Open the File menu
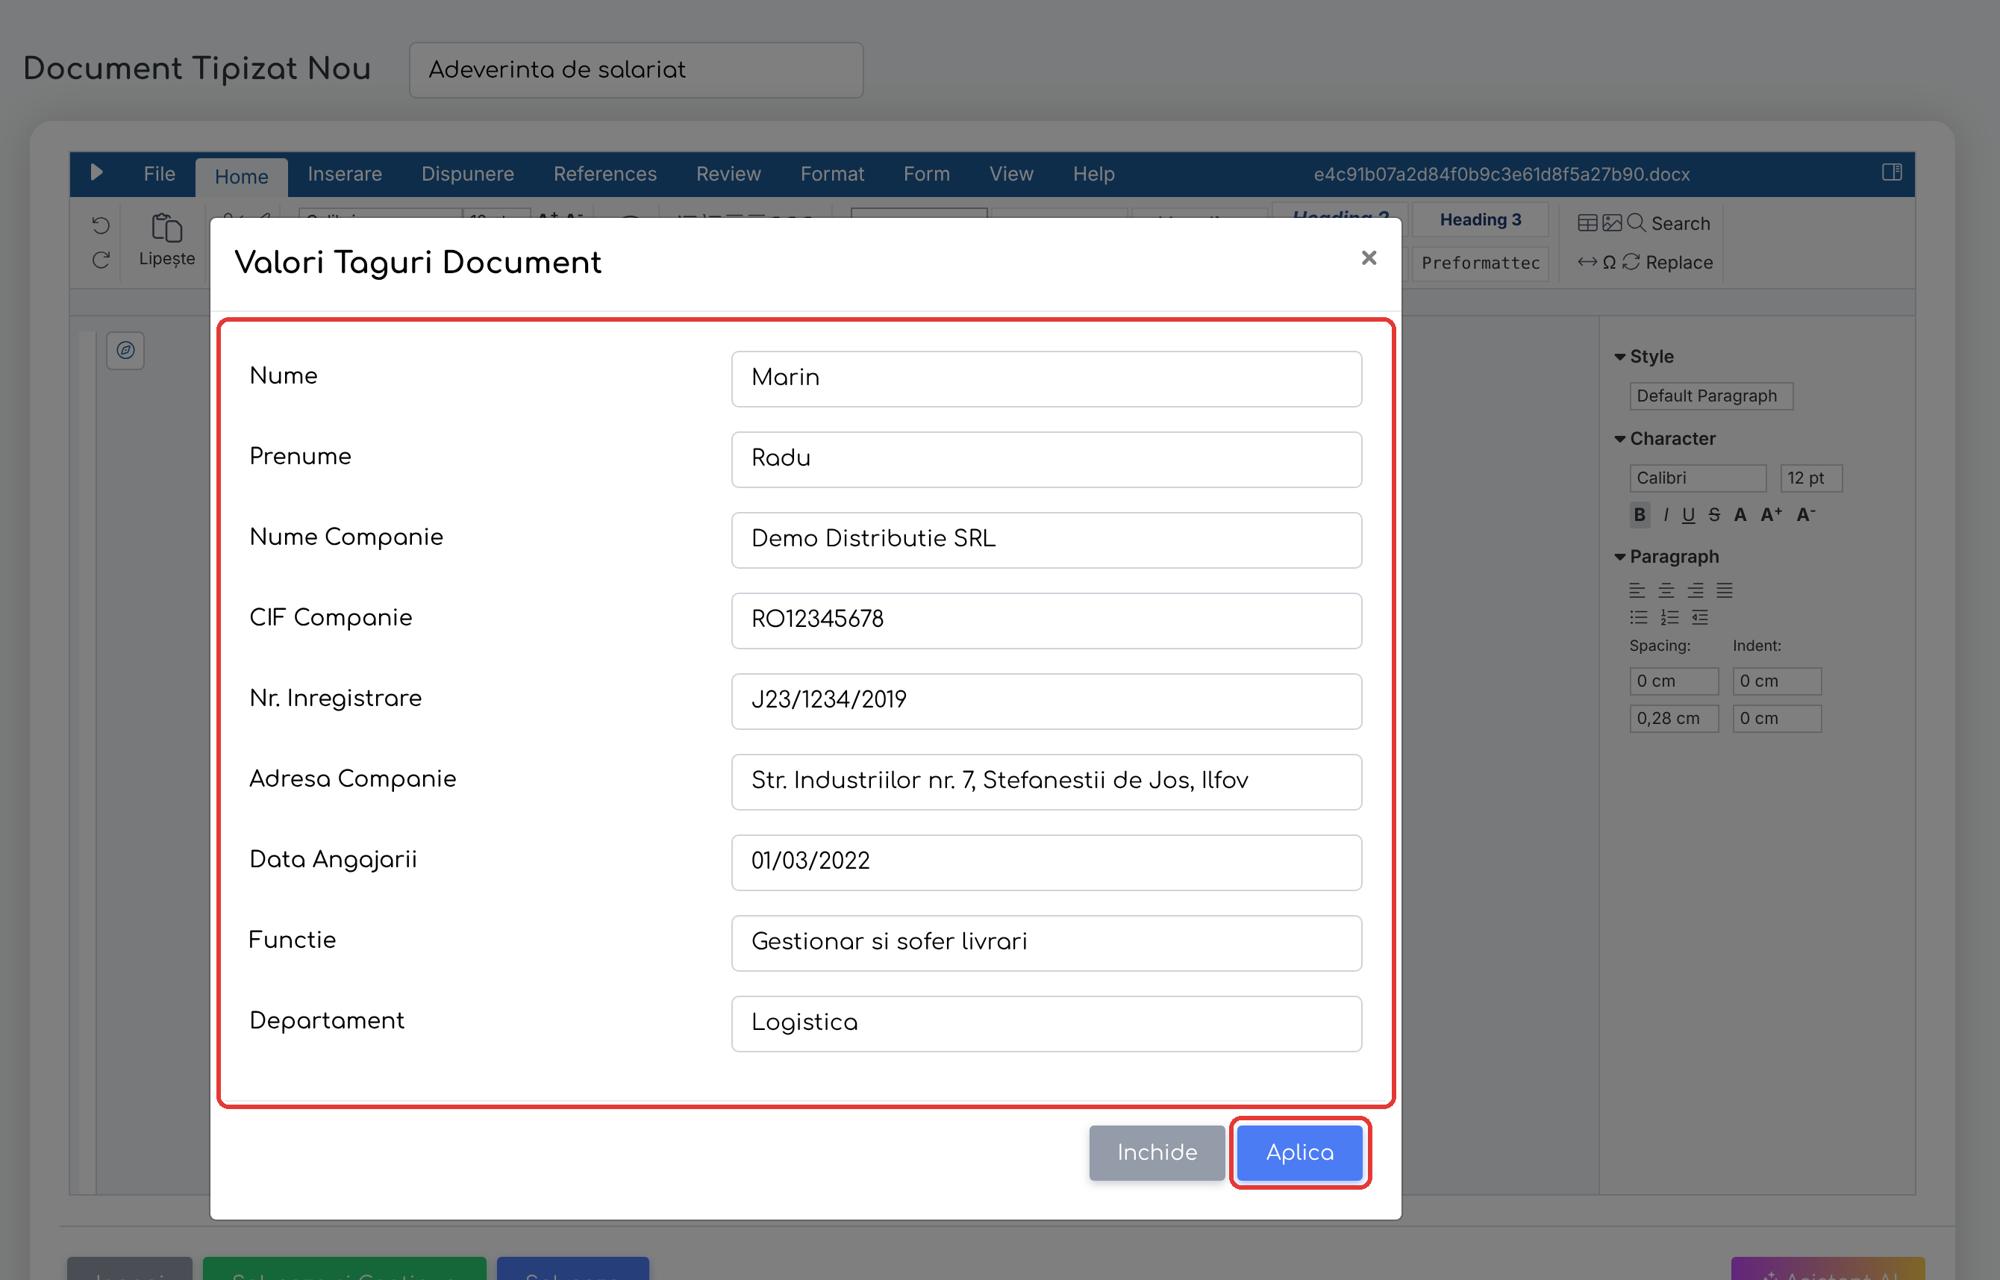This screenshot has width=2000, height=1280. tap(159, 174)
